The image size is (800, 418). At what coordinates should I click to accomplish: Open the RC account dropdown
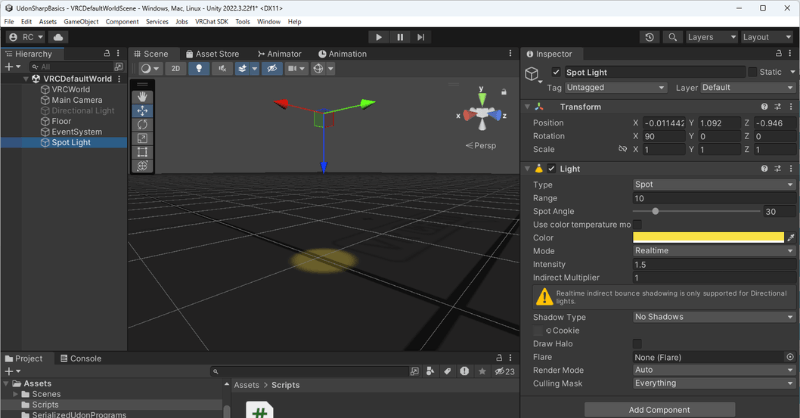tap(26, 37)
